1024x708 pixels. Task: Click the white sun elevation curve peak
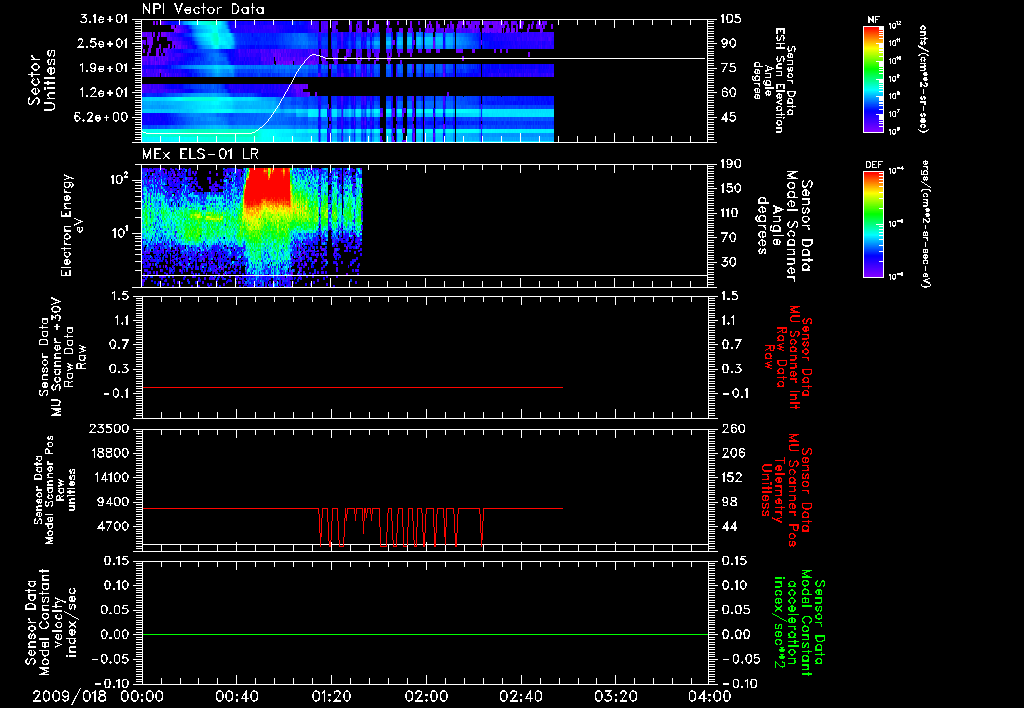(314, 55)
